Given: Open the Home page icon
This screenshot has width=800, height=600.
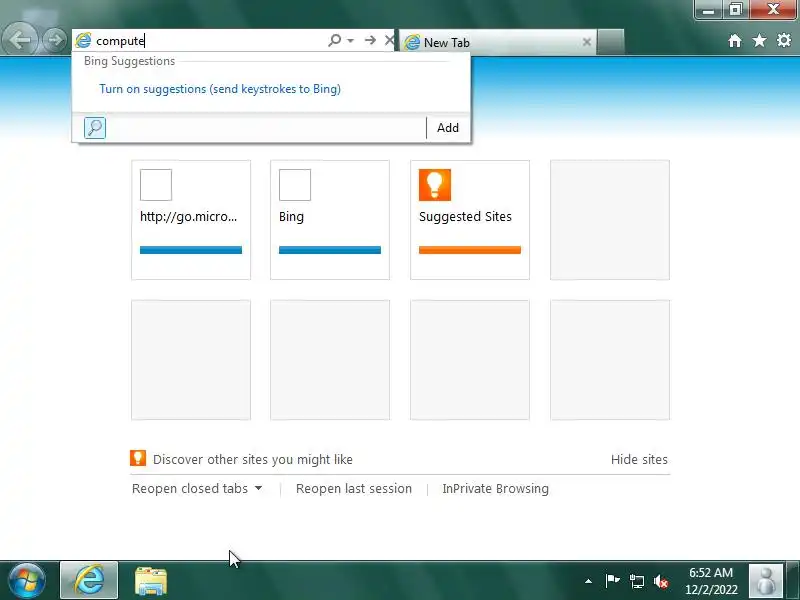Looking at the screenshot, I should (735, 41).
